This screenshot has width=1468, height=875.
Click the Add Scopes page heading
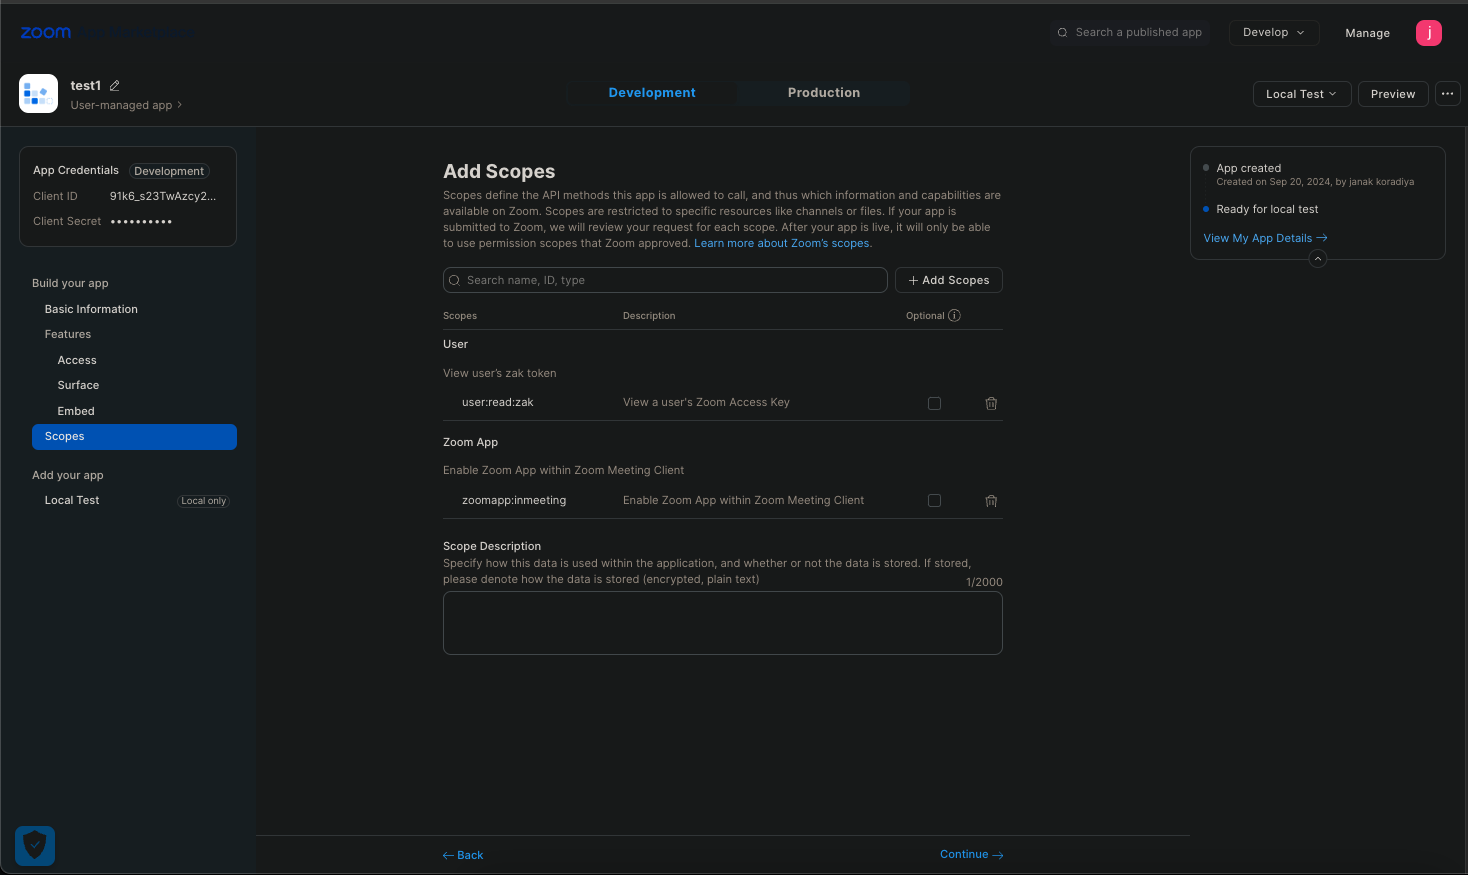[499, 172]
